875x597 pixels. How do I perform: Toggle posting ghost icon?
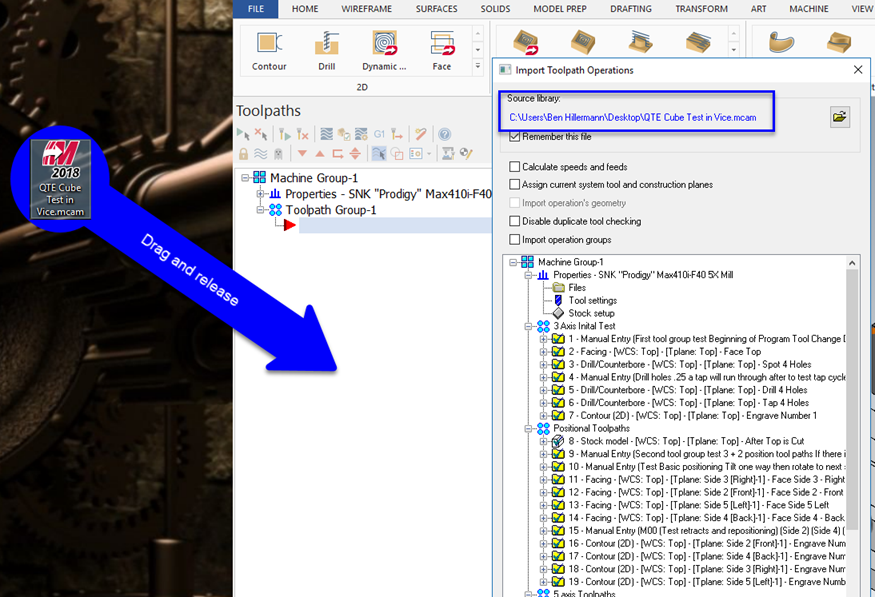[278, 153]
